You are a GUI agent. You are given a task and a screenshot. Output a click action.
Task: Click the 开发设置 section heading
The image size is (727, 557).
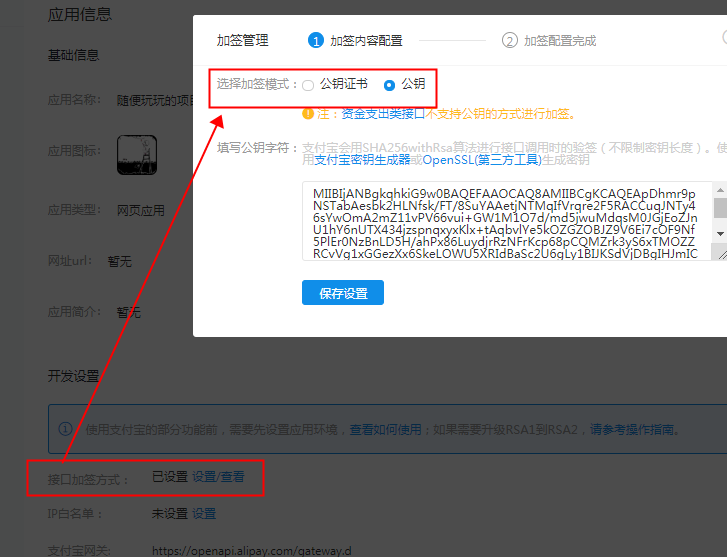coord(73,376)
